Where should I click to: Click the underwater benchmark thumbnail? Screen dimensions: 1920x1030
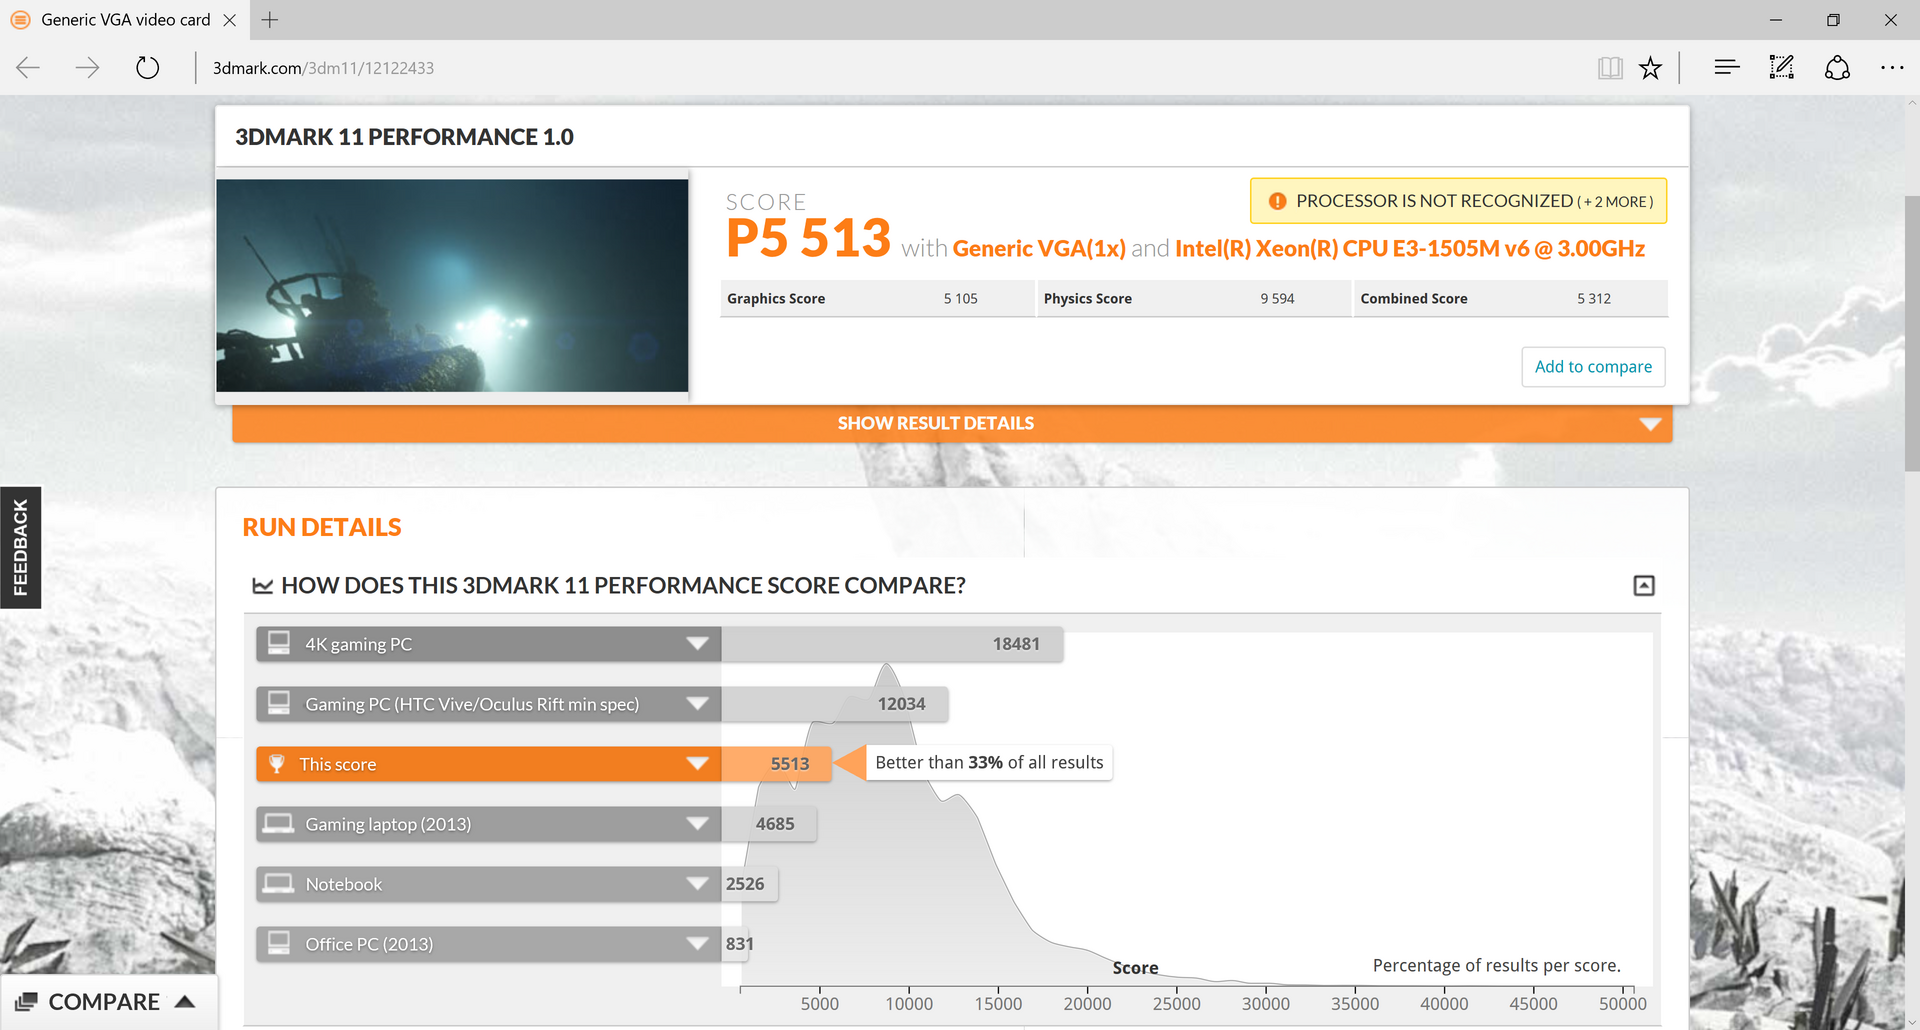(x=452, y=286)
